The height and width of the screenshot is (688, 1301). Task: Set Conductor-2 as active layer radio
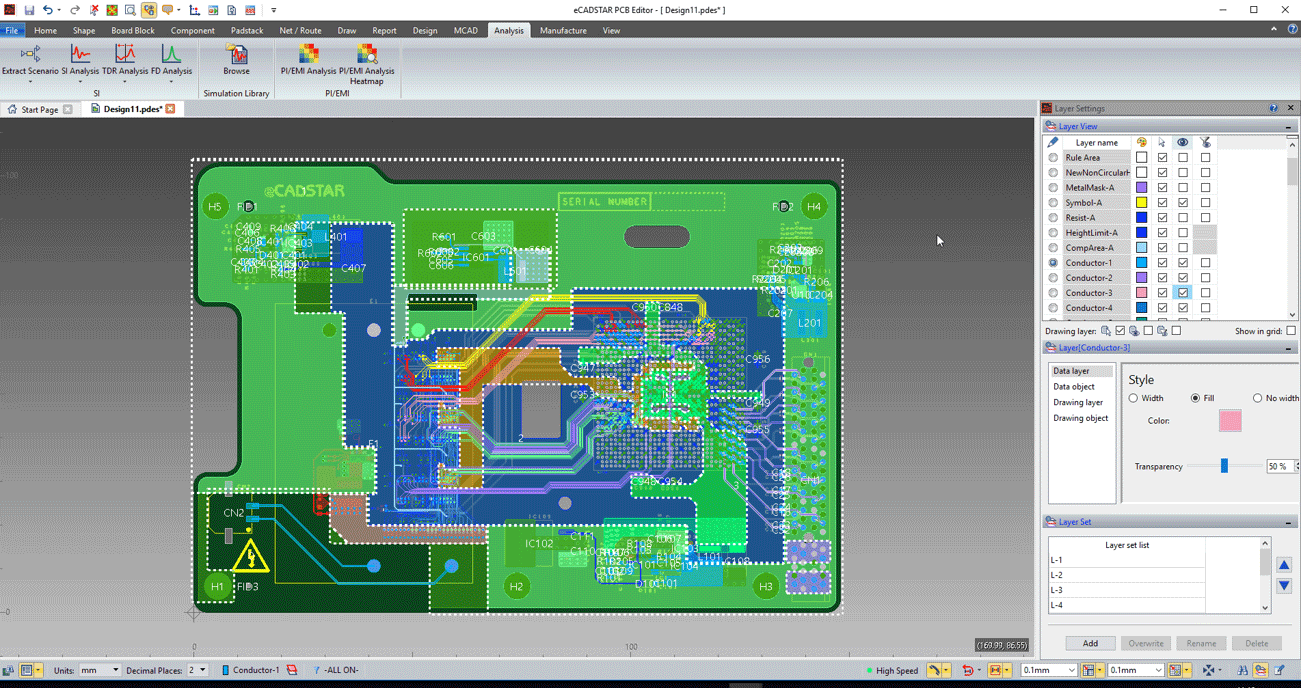point(1053,278)
